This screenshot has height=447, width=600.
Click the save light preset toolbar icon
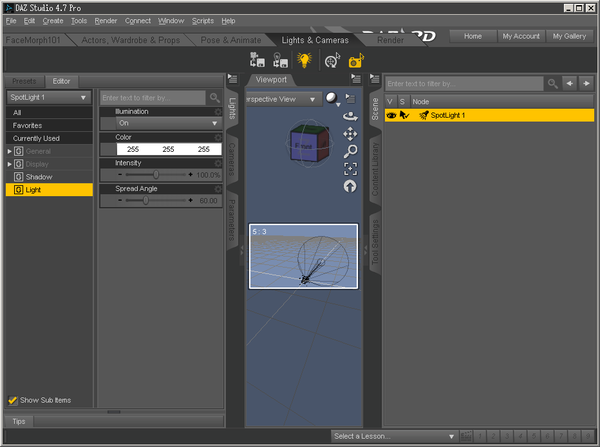point(280,60)
